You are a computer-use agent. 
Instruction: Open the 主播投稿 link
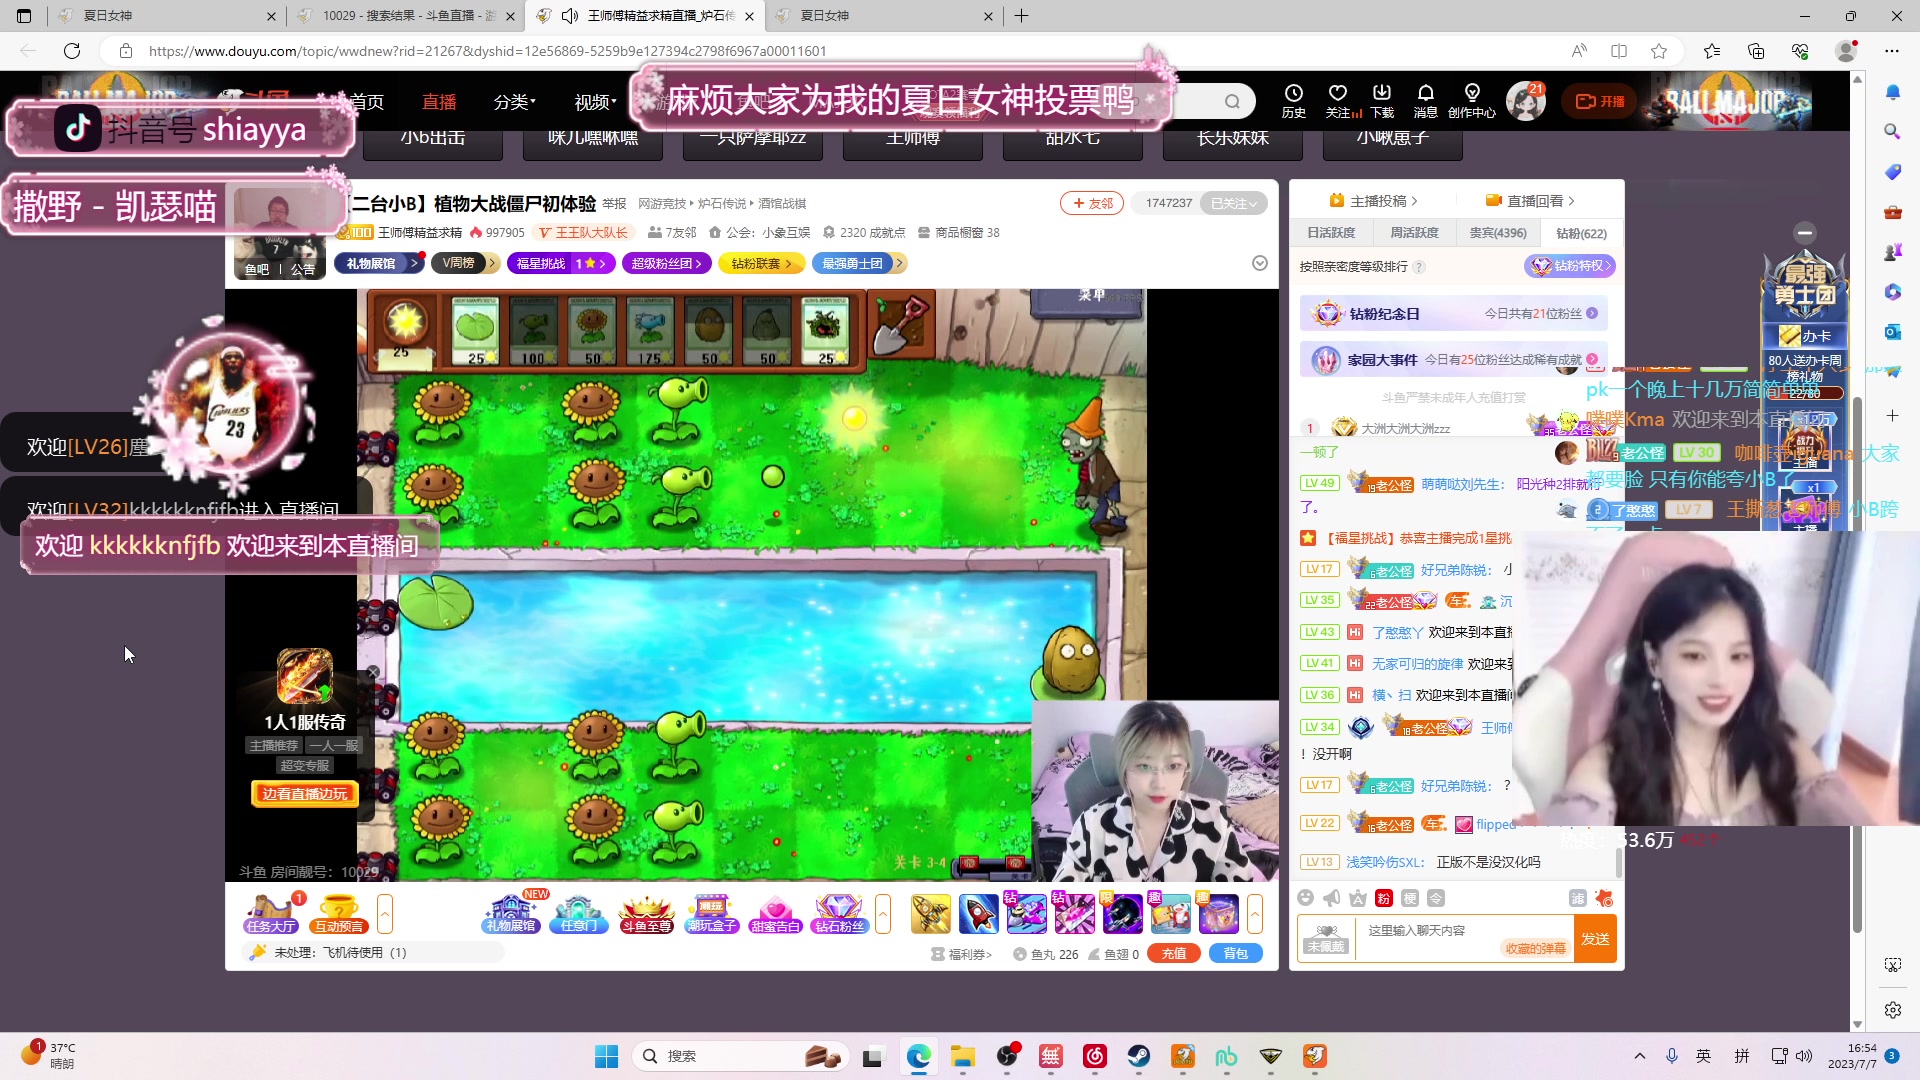[x=1374, y=201]
